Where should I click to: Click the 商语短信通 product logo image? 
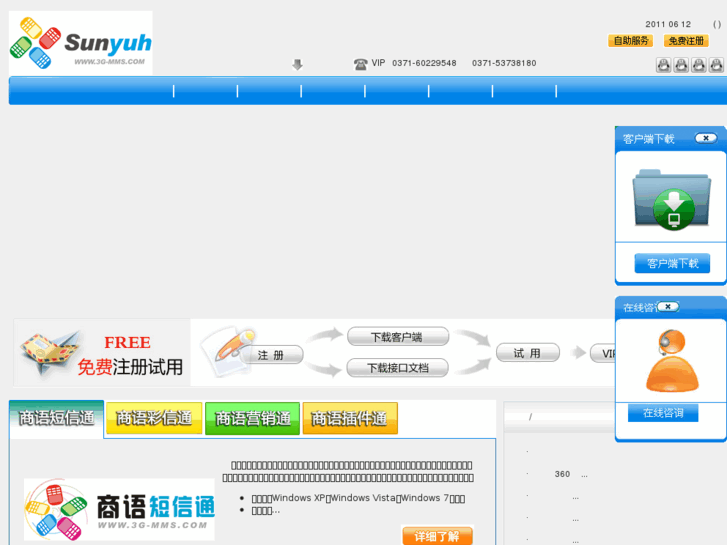pos(119,509)
